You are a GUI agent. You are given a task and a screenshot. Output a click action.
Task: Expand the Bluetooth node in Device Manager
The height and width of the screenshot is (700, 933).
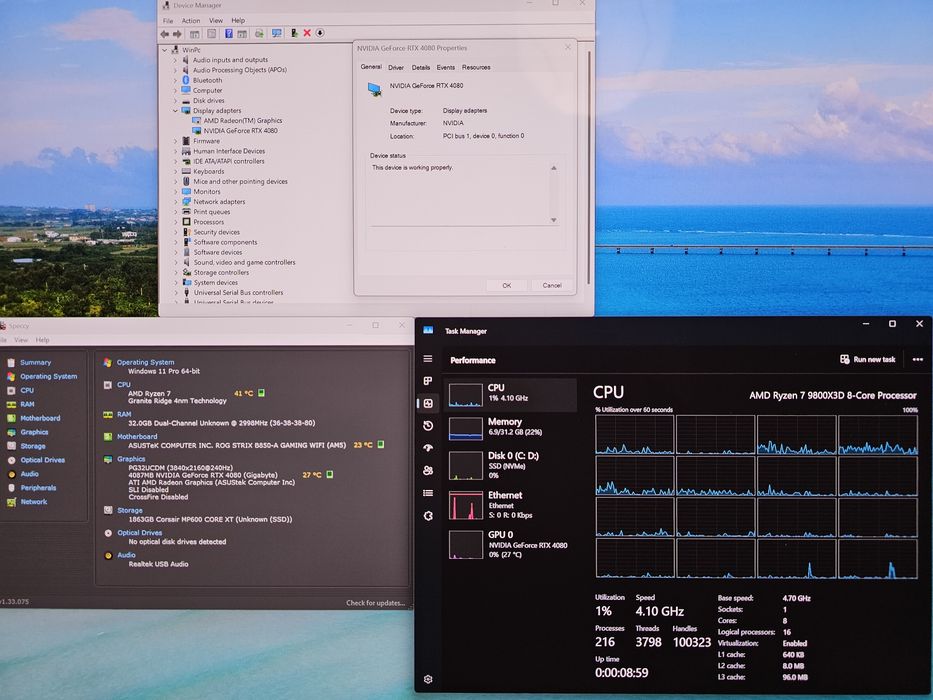[176, 80]
